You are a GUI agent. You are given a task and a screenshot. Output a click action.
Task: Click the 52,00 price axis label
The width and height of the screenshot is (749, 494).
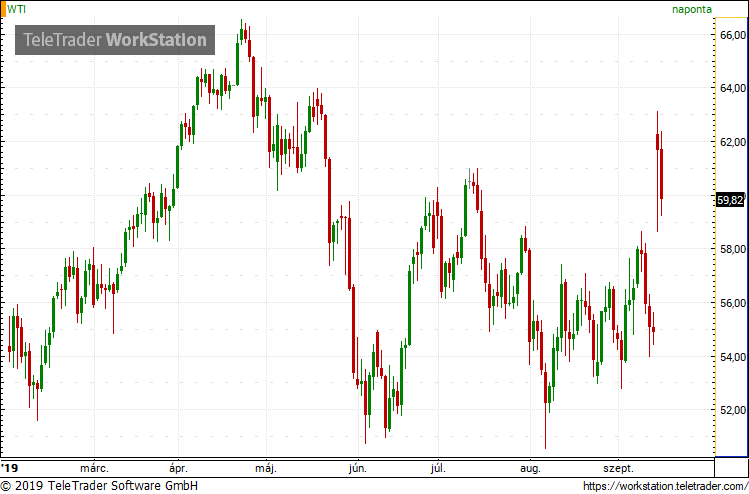coord(733,410)
